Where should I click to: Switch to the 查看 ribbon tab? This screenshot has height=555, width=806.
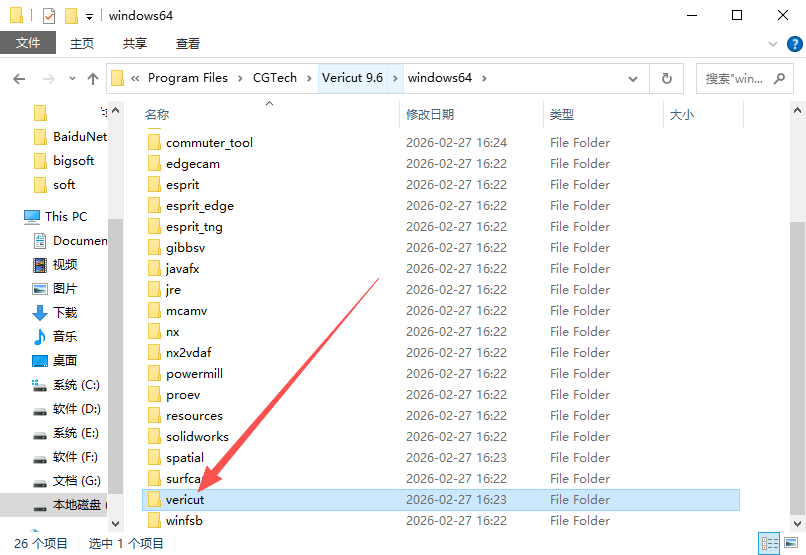click(x=187, y=43)
